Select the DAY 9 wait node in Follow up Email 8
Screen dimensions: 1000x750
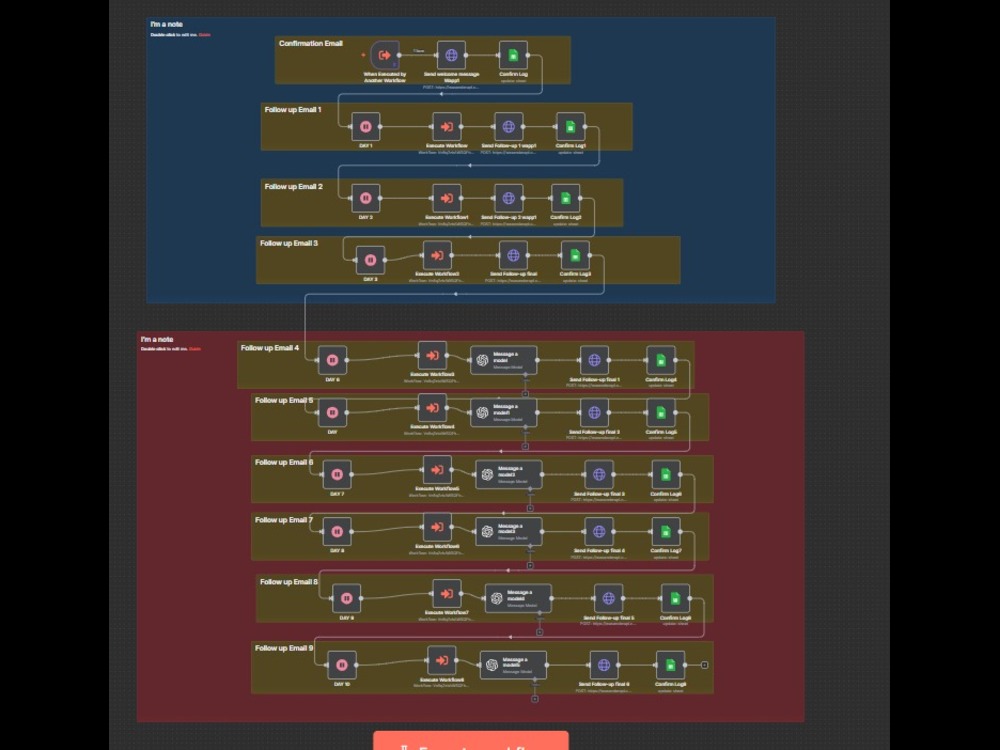(346, 598)
